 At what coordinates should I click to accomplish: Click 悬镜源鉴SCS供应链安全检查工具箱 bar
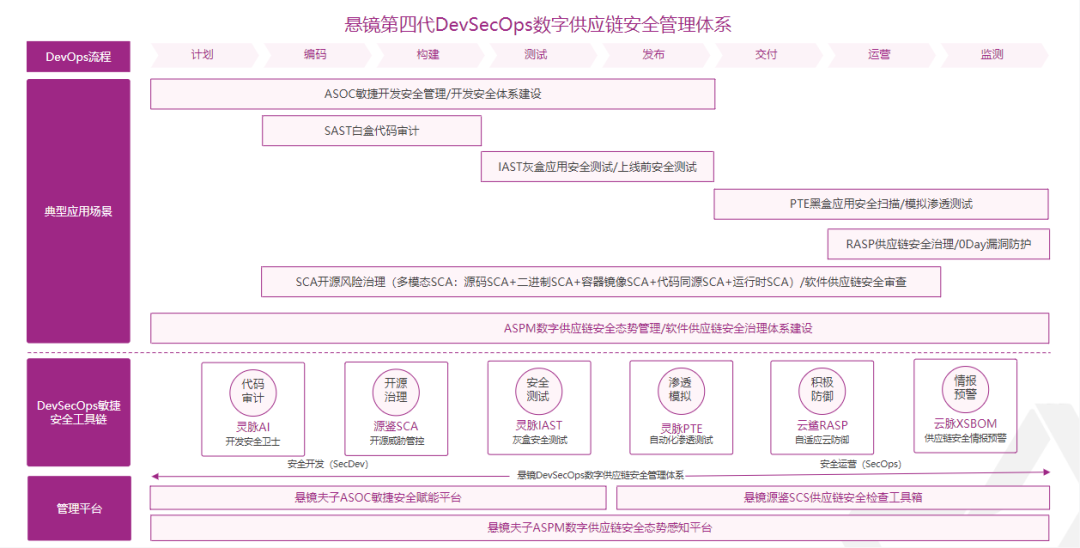[x=833, y=498]
